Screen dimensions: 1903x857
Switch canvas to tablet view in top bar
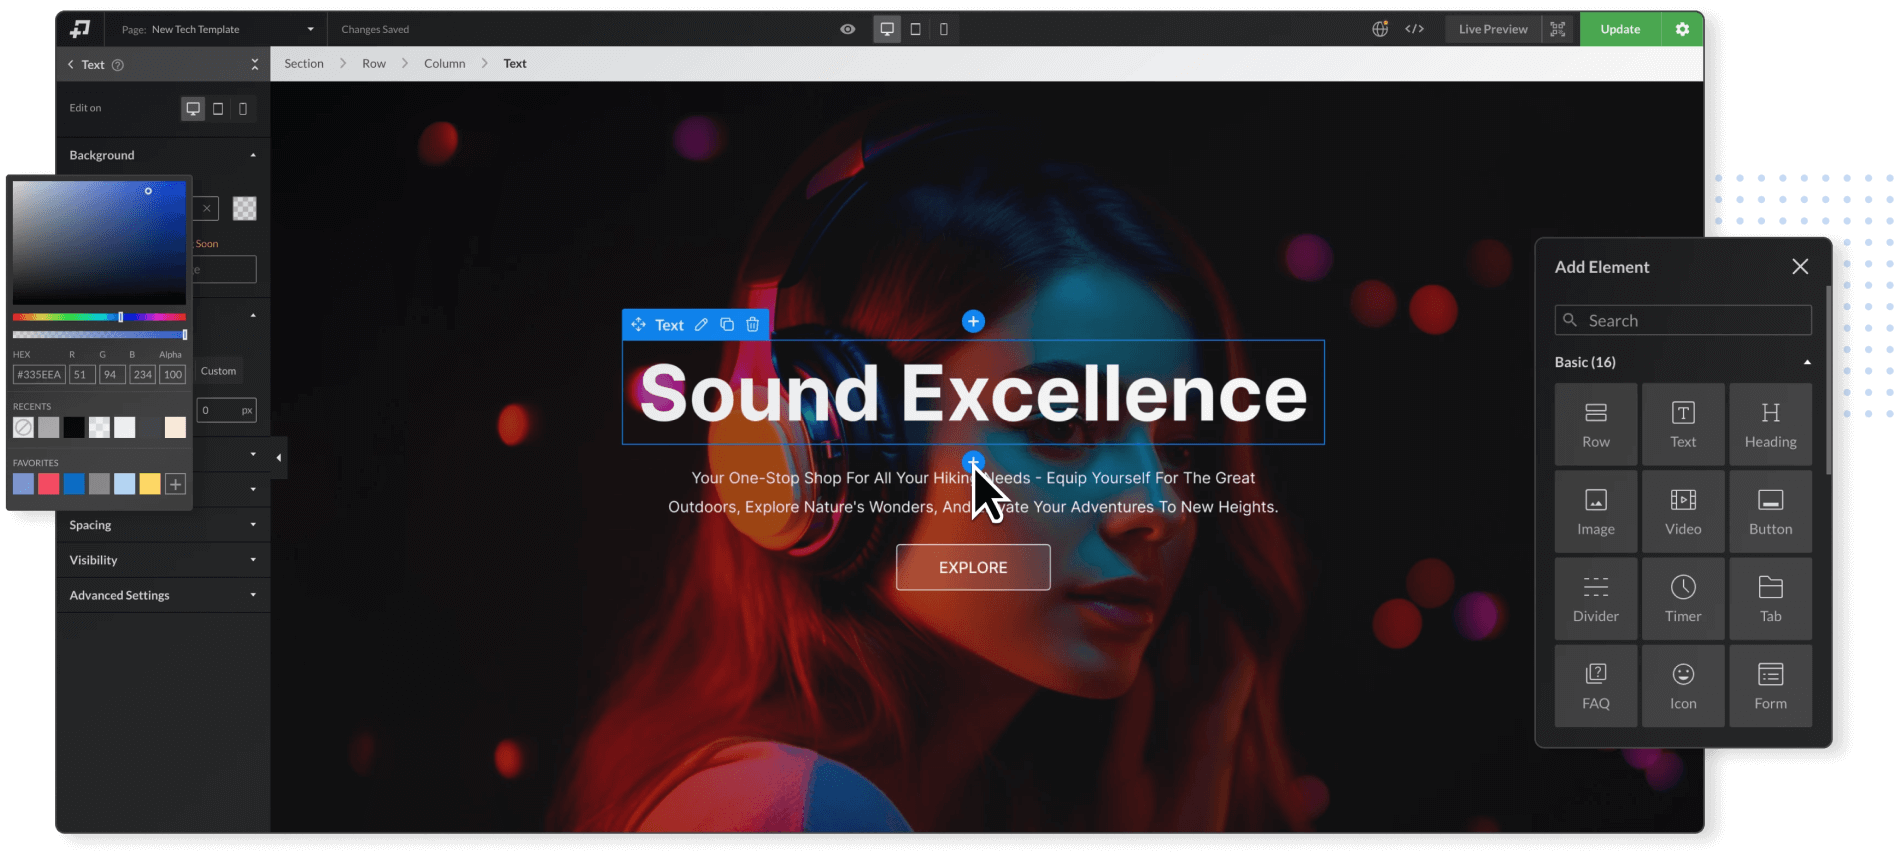[x=915, y=29]
